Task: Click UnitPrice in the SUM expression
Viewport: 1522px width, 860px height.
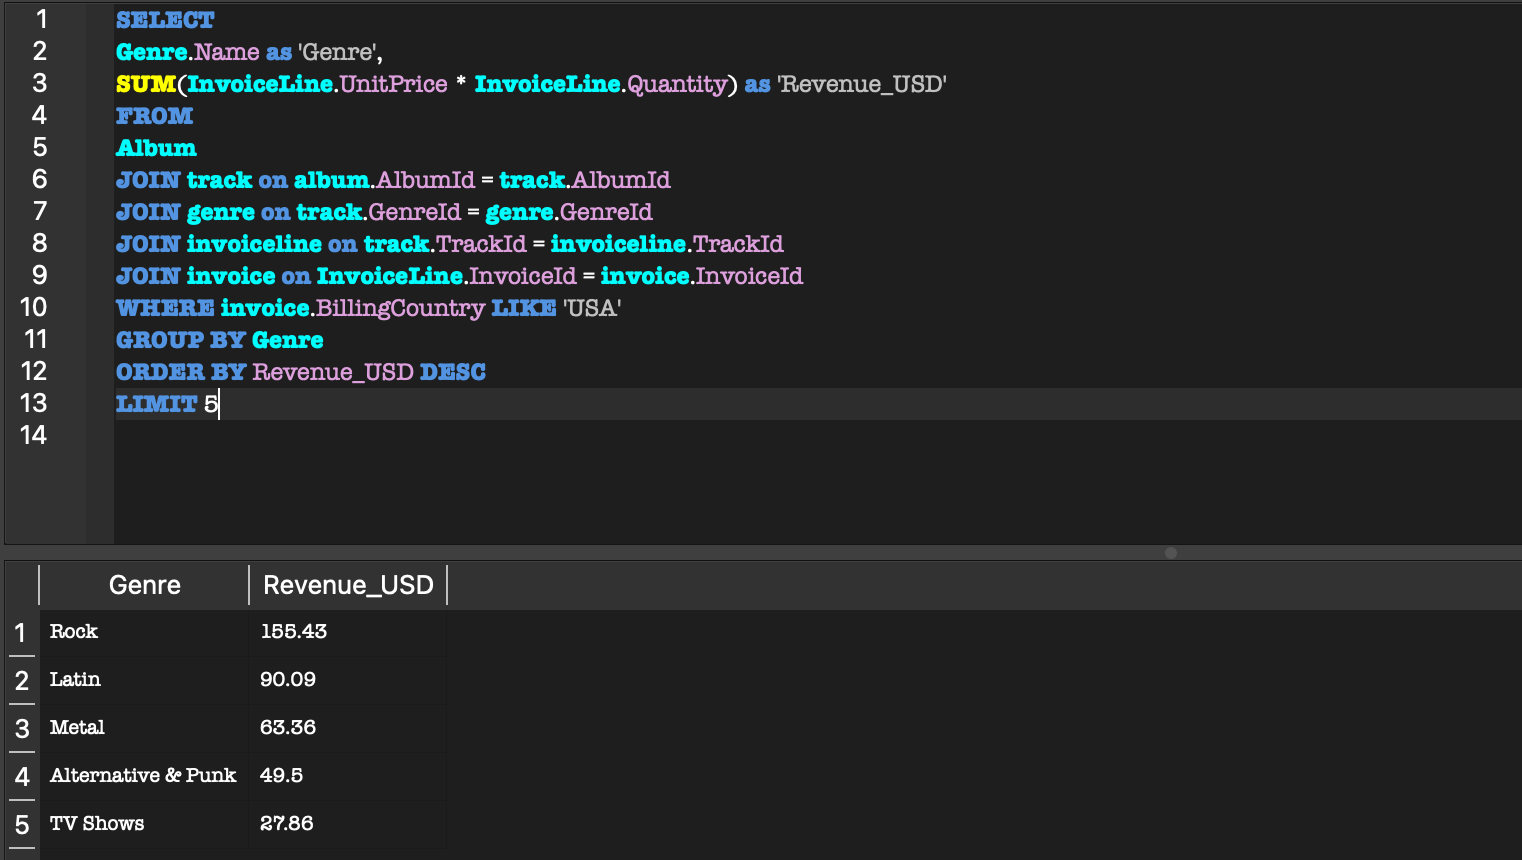Action: click(x=394, y=84)
